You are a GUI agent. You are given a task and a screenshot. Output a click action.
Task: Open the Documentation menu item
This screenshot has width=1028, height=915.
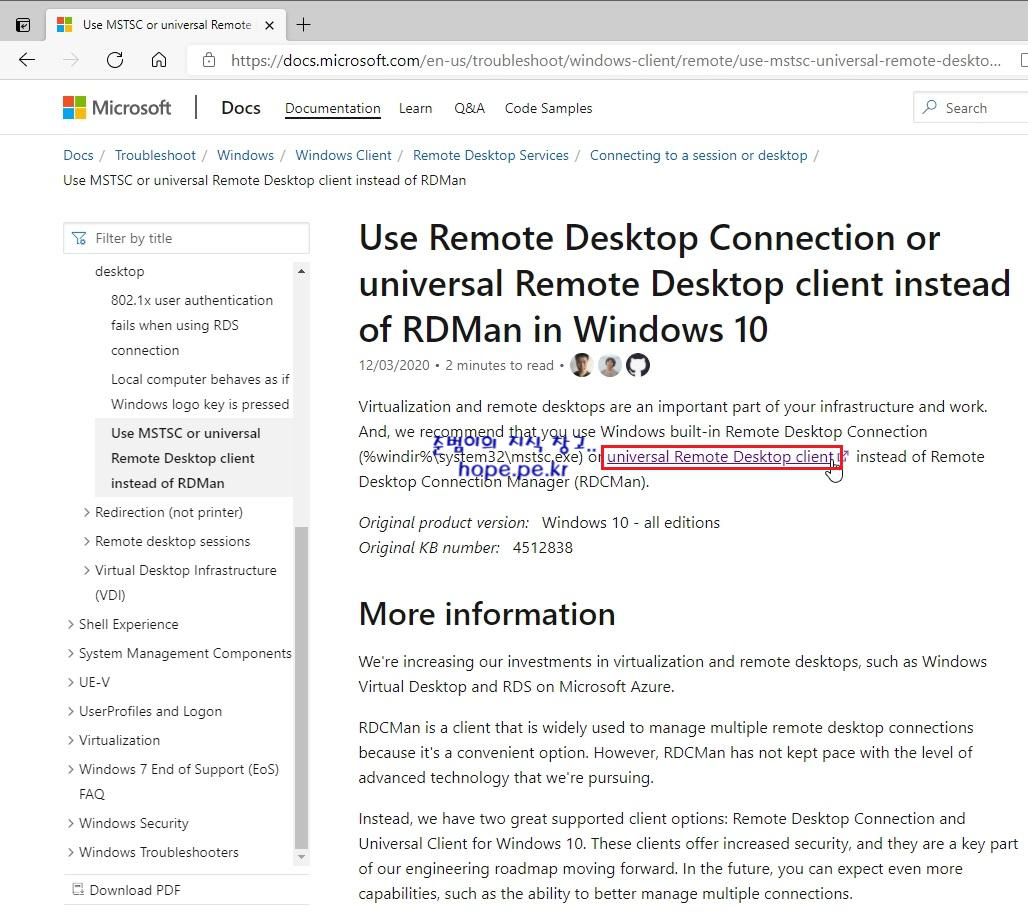point(332,108)
